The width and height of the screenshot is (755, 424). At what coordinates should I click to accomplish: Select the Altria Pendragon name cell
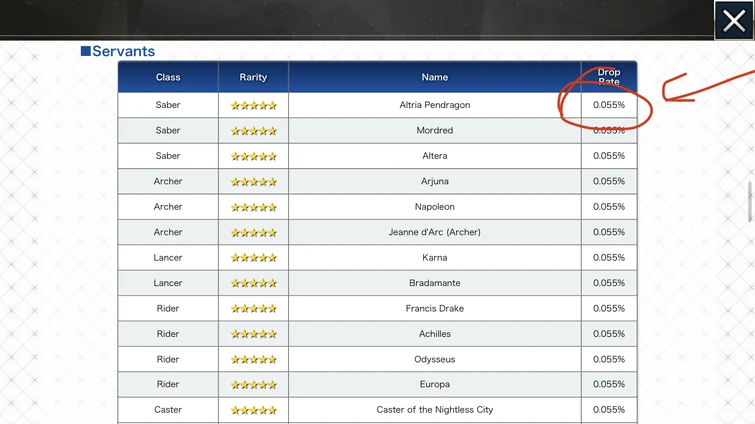pos(435,105)
